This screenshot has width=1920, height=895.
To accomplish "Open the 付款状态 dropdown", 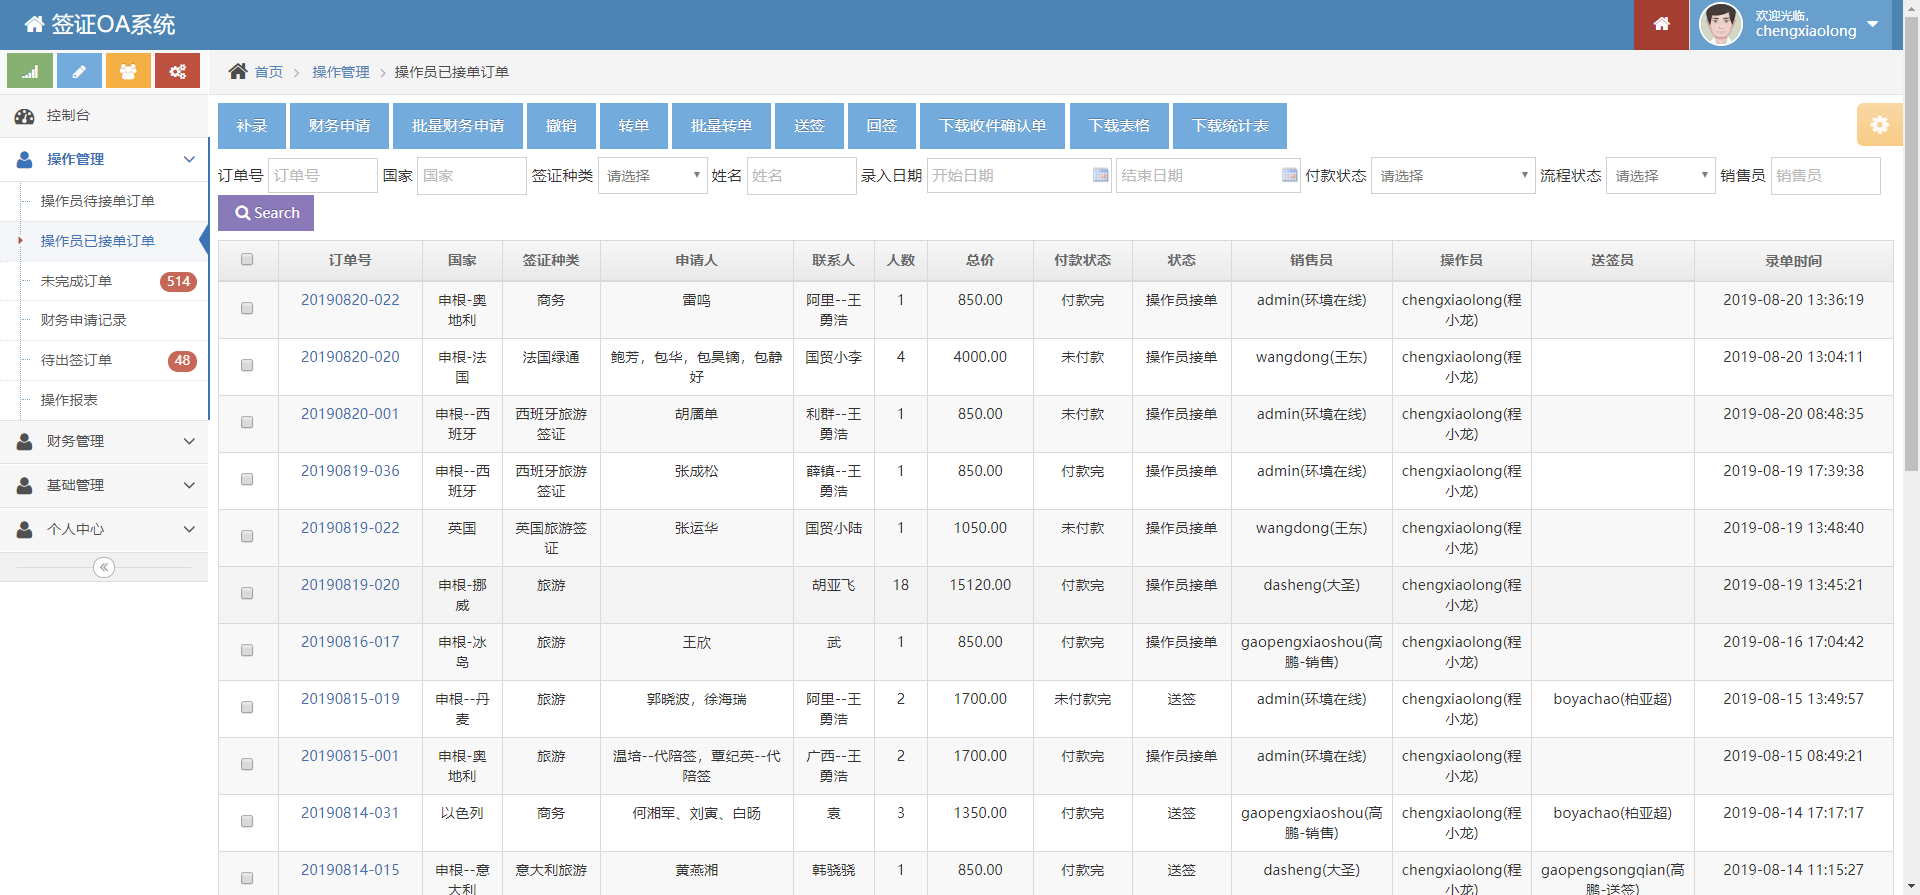I will click(1453, 175).
